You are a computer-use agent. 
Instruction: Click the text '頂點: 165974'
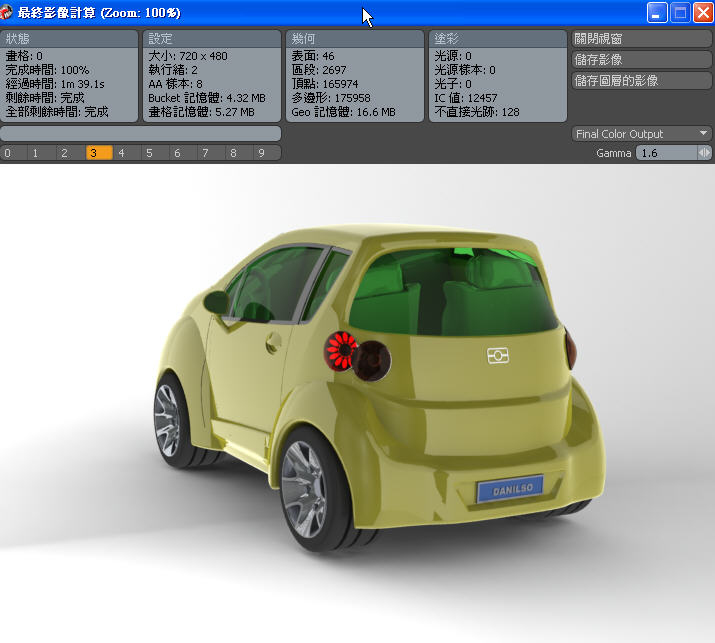[325, 84]
